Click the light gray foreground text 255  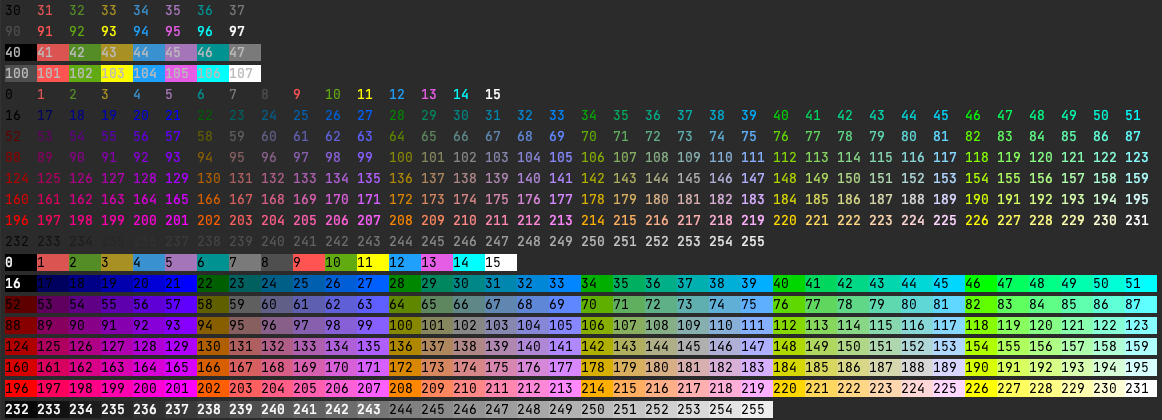pos(753,241)
